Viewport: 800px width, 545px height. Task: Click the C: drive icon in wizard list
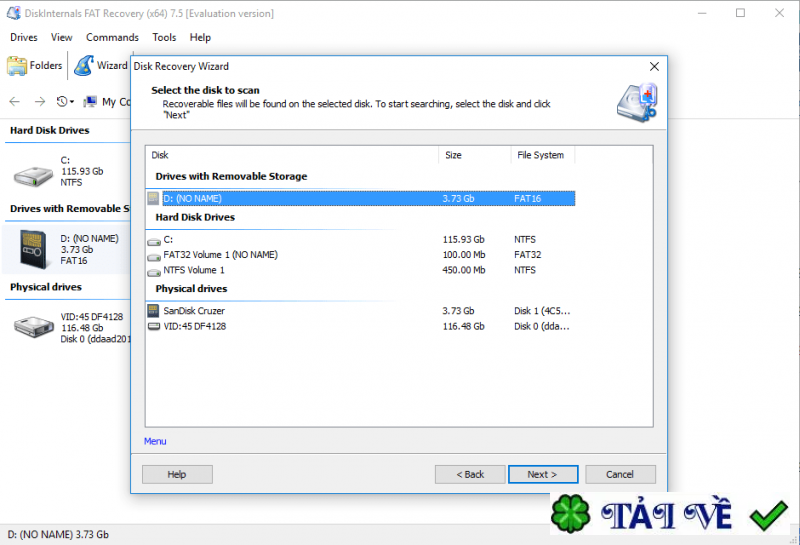click(x=154, y=240)
